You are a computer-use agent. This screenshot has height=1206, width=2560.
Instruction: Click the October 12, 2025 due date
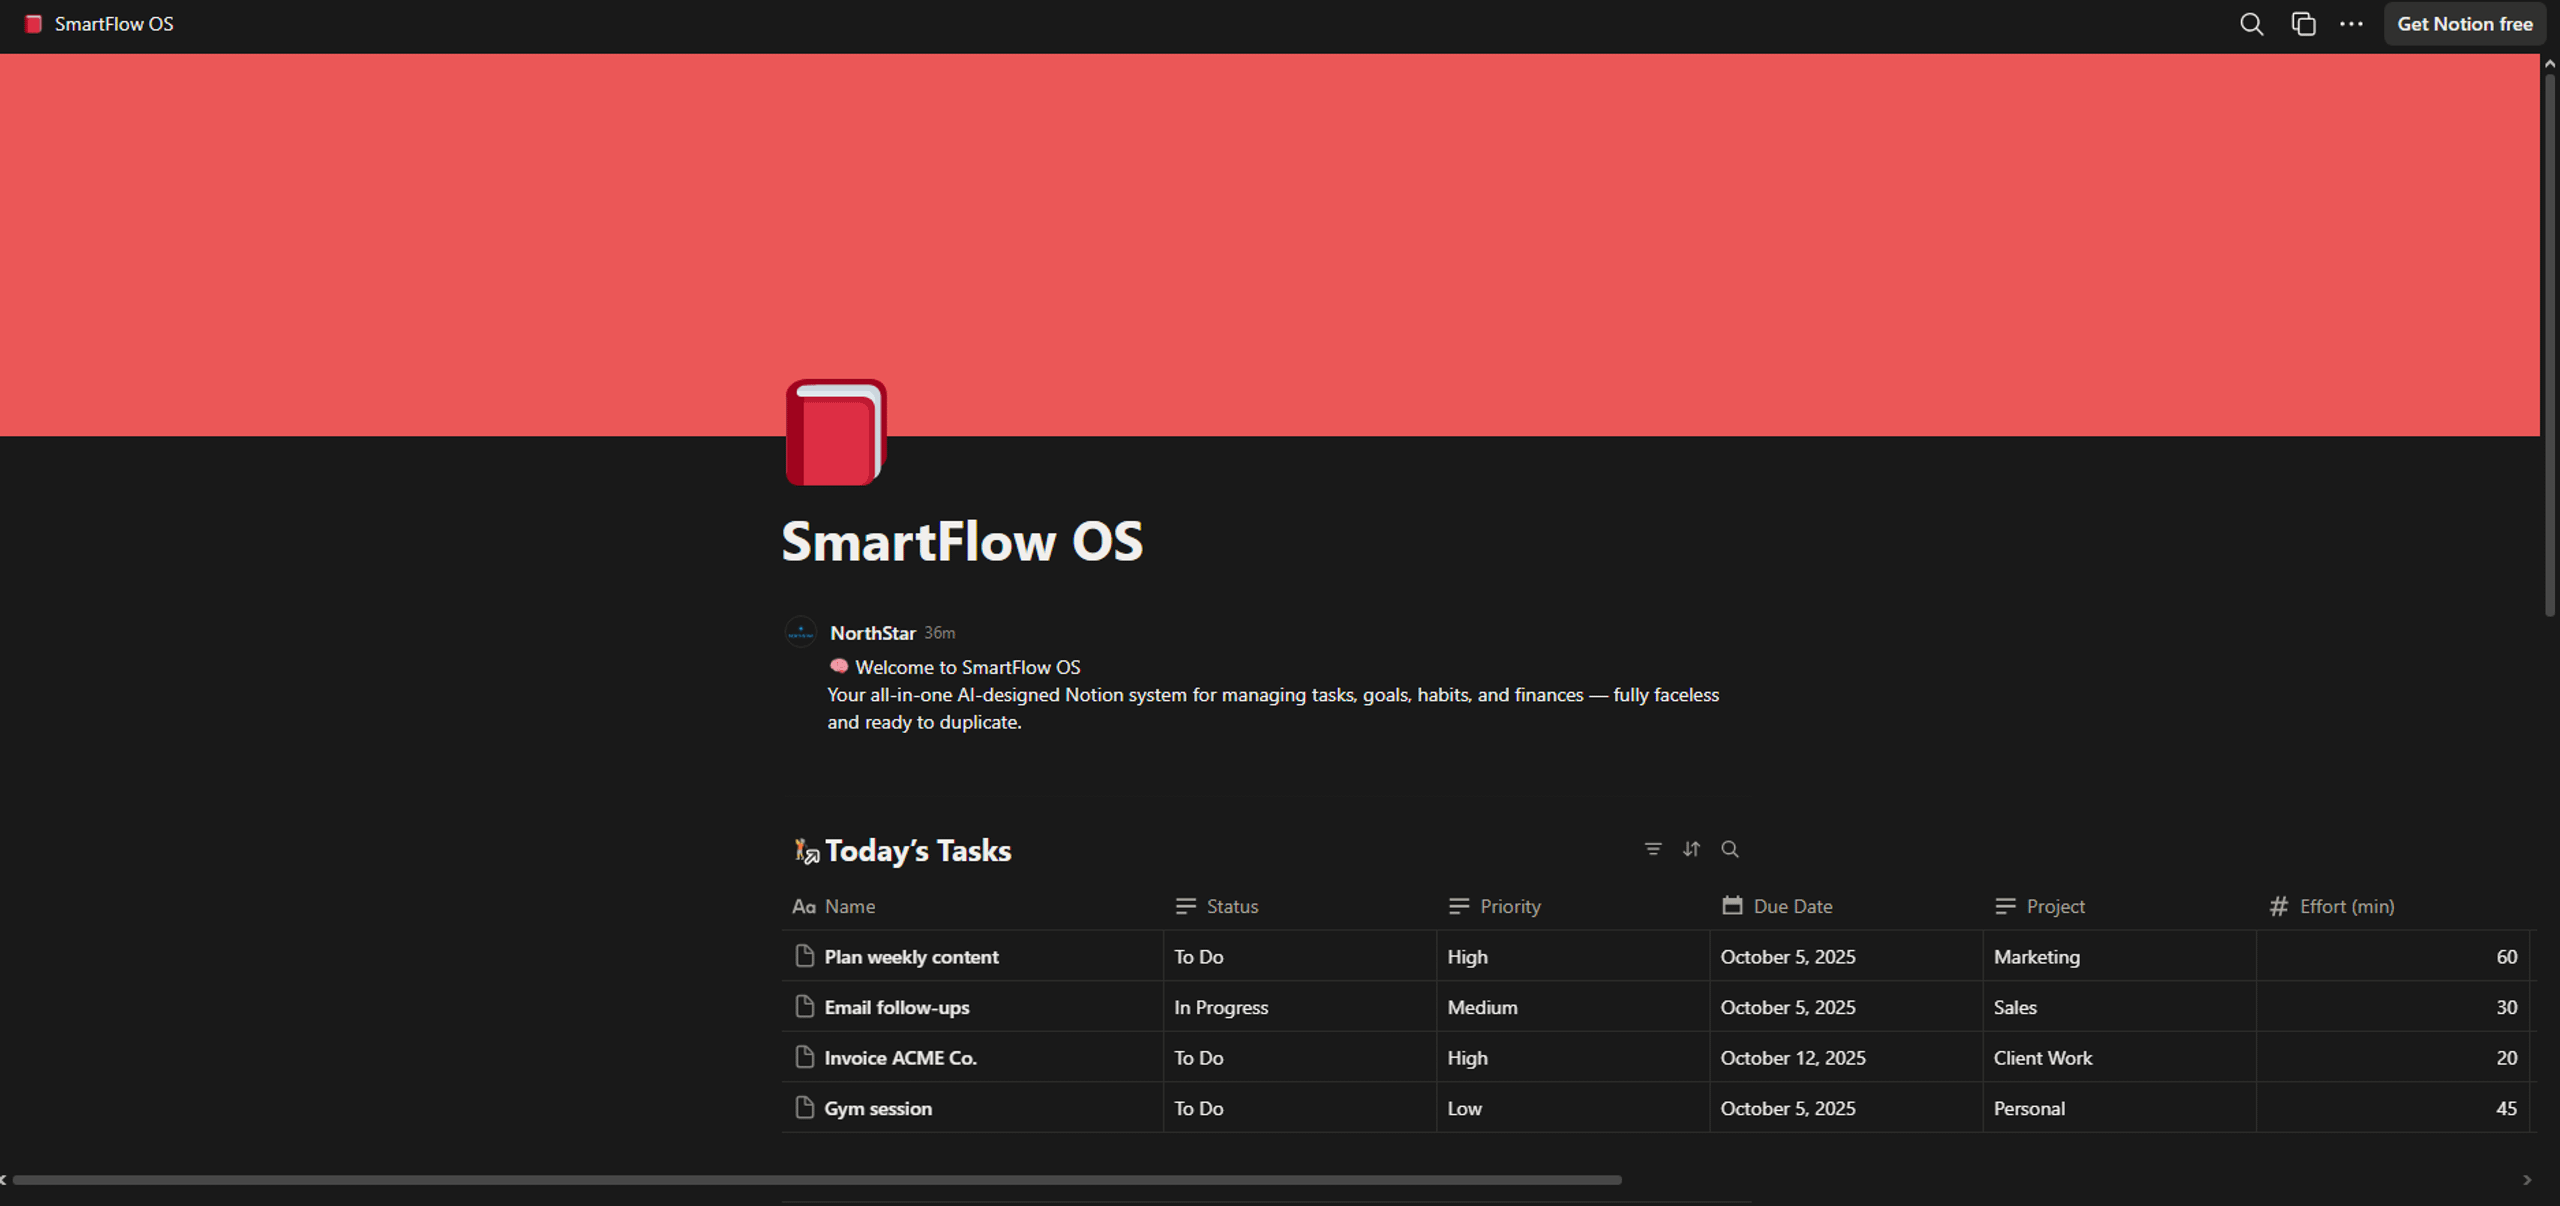point(1846,1058)
